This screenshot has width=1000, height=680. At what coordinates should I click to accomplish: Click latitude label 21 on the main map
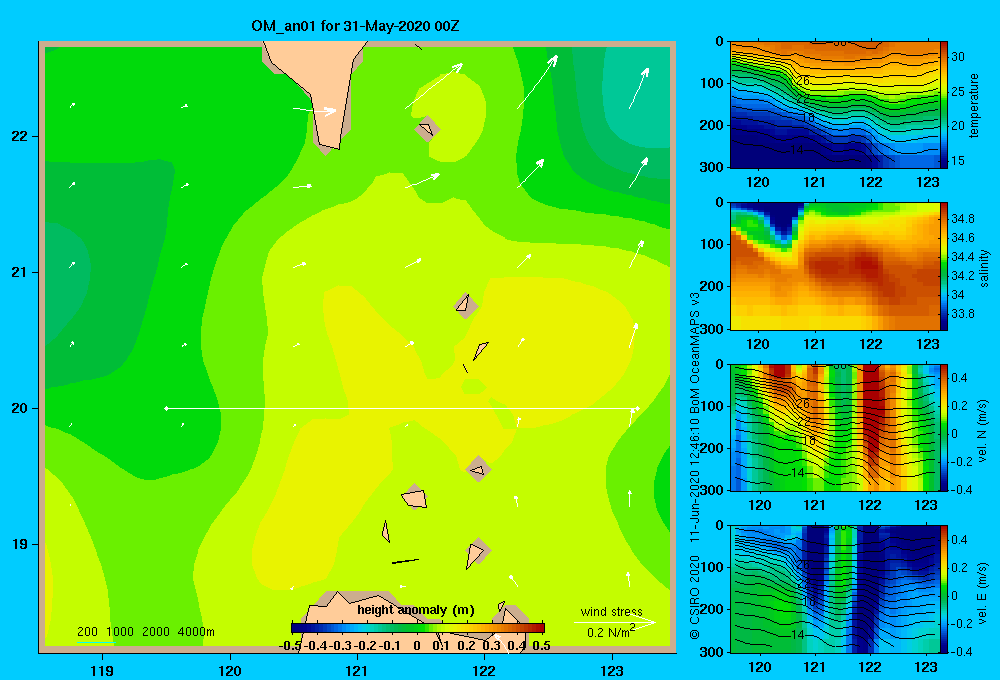coord(20,272)
